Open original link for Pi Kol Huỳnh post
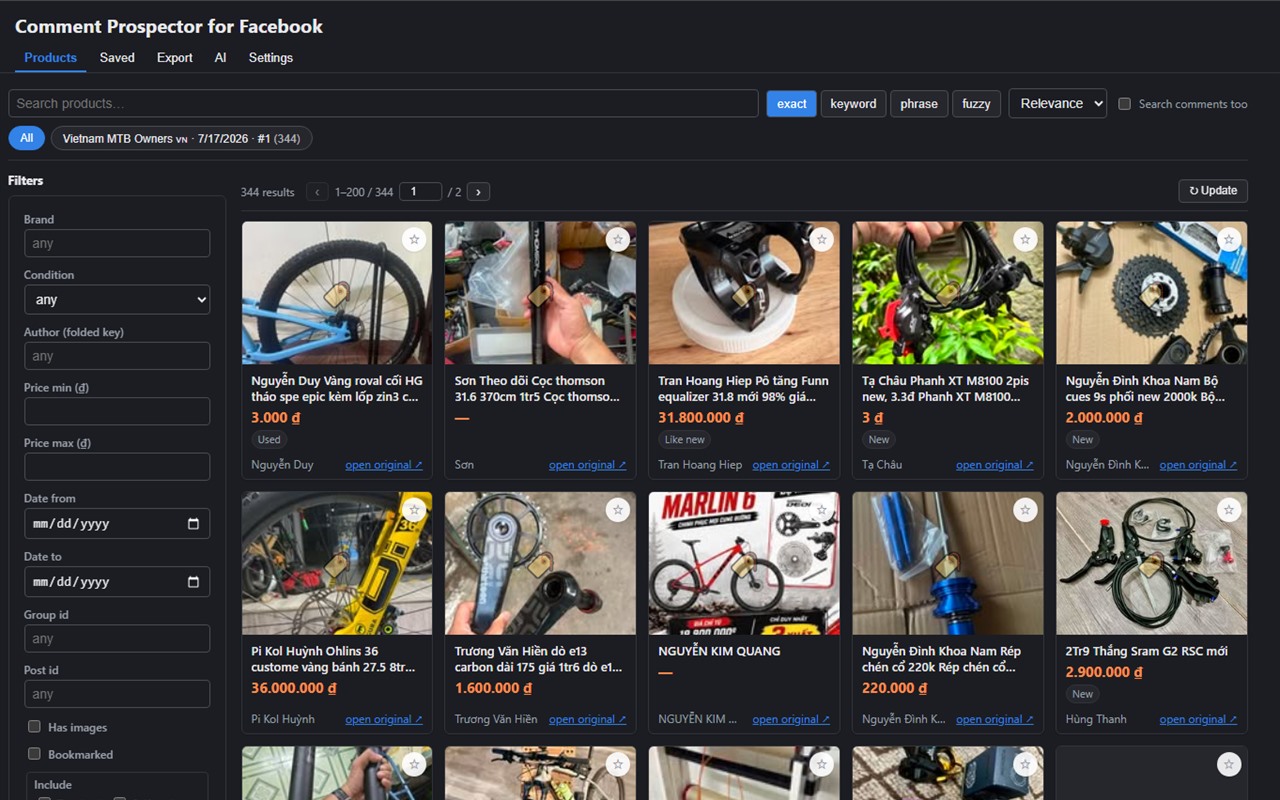 (x=384, y=719)
